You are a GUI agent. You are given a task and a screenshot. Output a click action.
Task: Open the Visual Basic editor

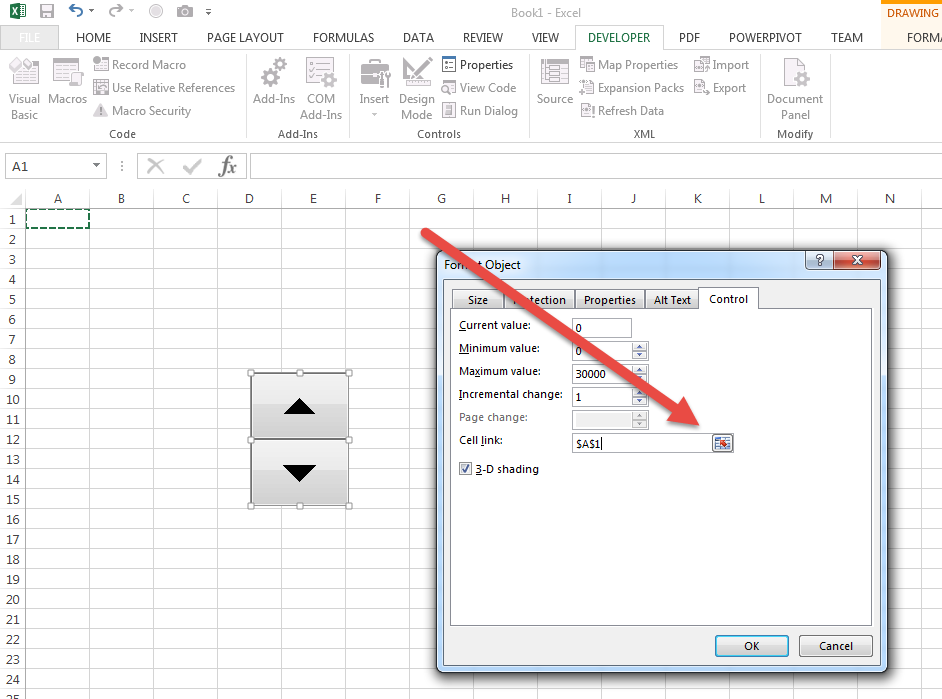coord(24,87)
